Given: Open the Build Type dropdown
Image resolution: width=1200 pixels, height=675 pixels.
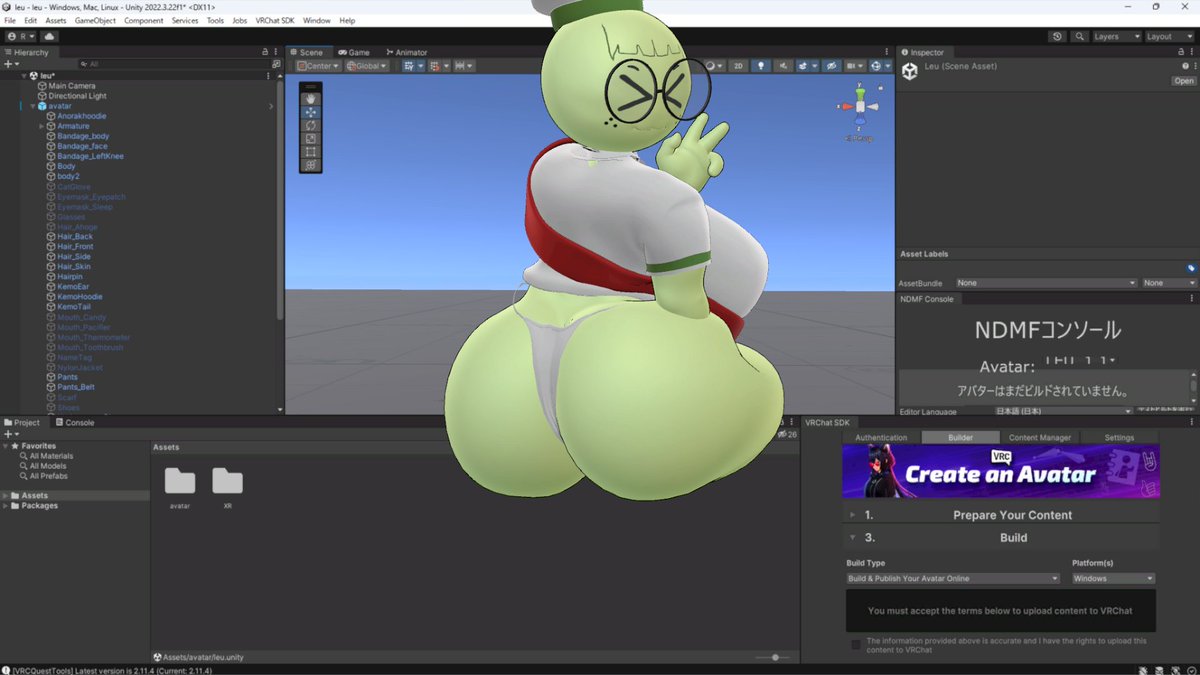Looking at the screenshot, I should point(953,578).
